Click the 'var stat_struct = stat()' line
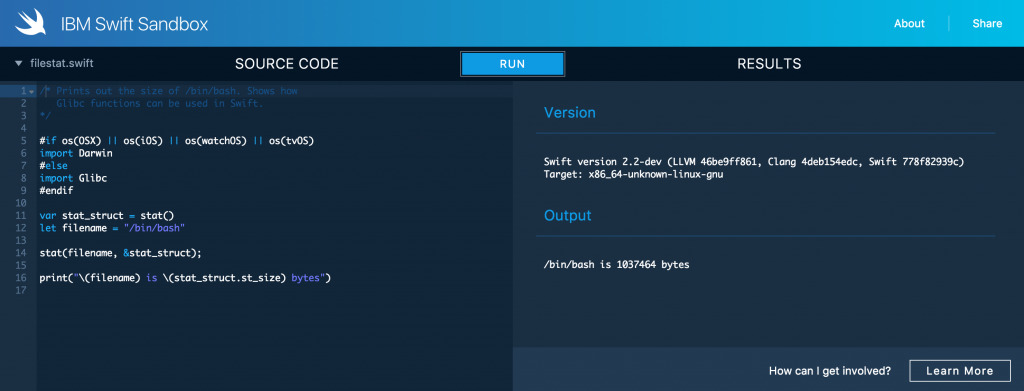 click(x=107, y=215)
